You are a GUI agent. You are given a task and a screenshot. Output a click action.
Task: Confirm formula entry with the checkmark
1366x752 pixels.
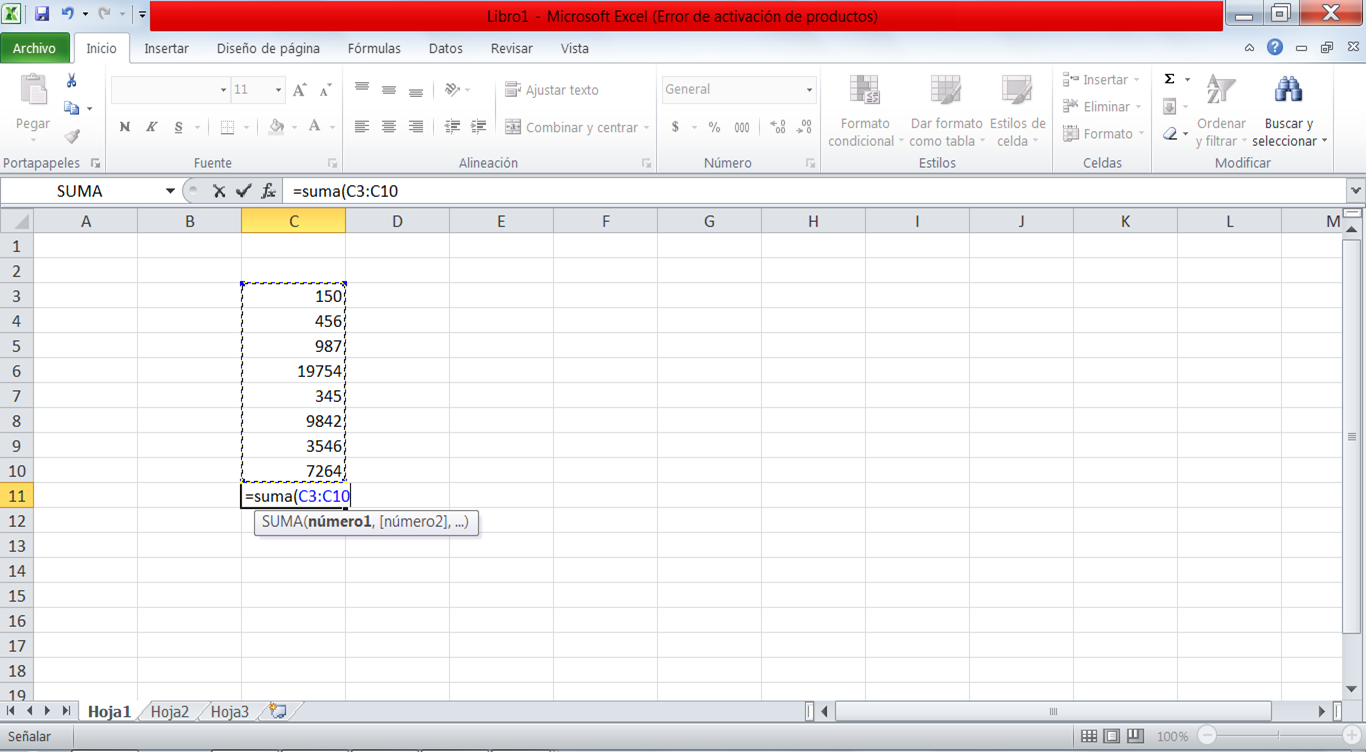243,190
